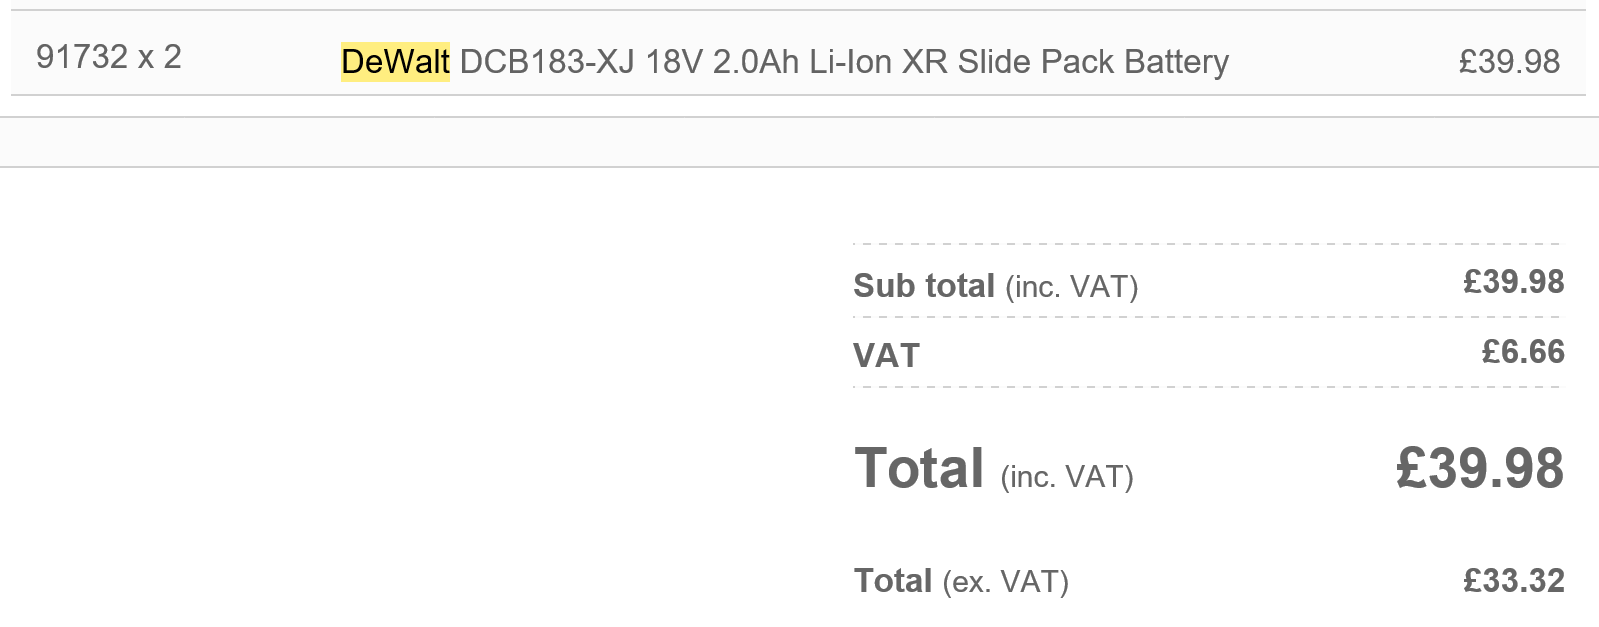Screen dimensions: 1599x627
Task: Click the £39.98 item price in row
Action: point(1509,62)
